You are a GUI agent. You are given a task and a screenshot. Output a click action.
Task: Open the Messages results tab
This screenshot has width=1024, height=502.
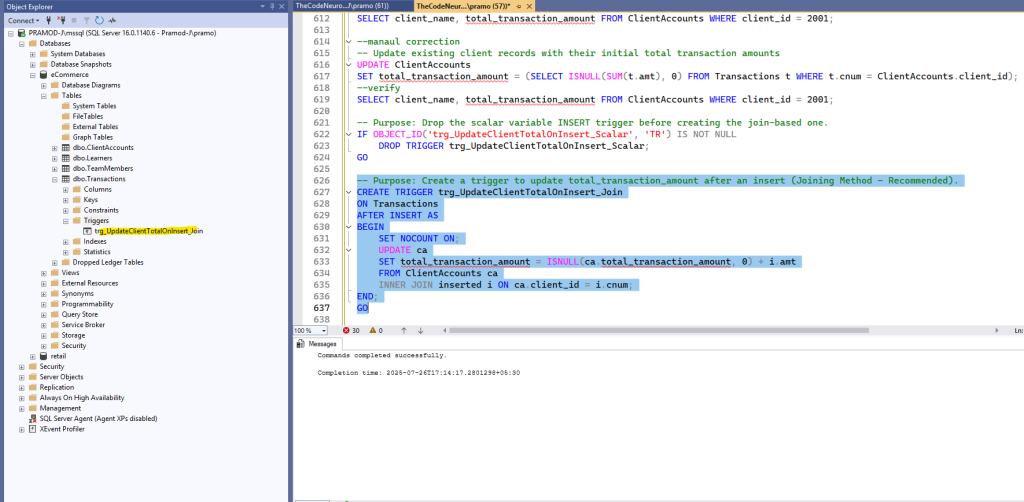[x=317, y=343]
